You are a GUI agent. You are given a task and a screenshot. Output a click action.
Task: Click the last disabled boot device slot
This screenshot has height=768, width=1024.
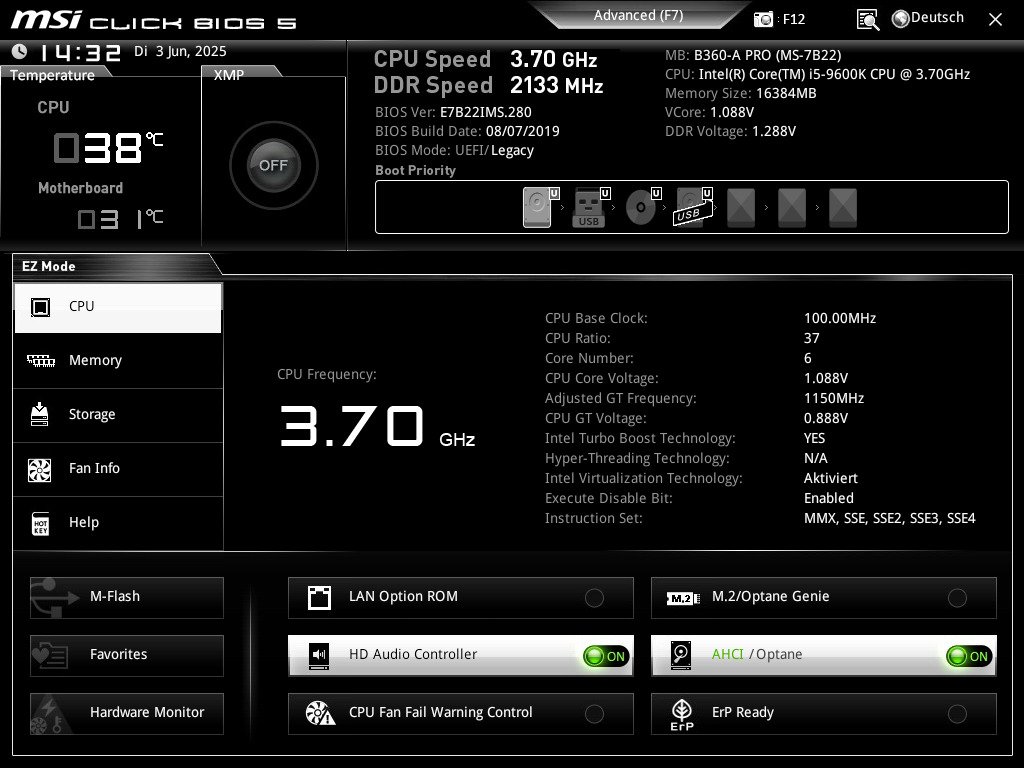click(x=843, y=208)
